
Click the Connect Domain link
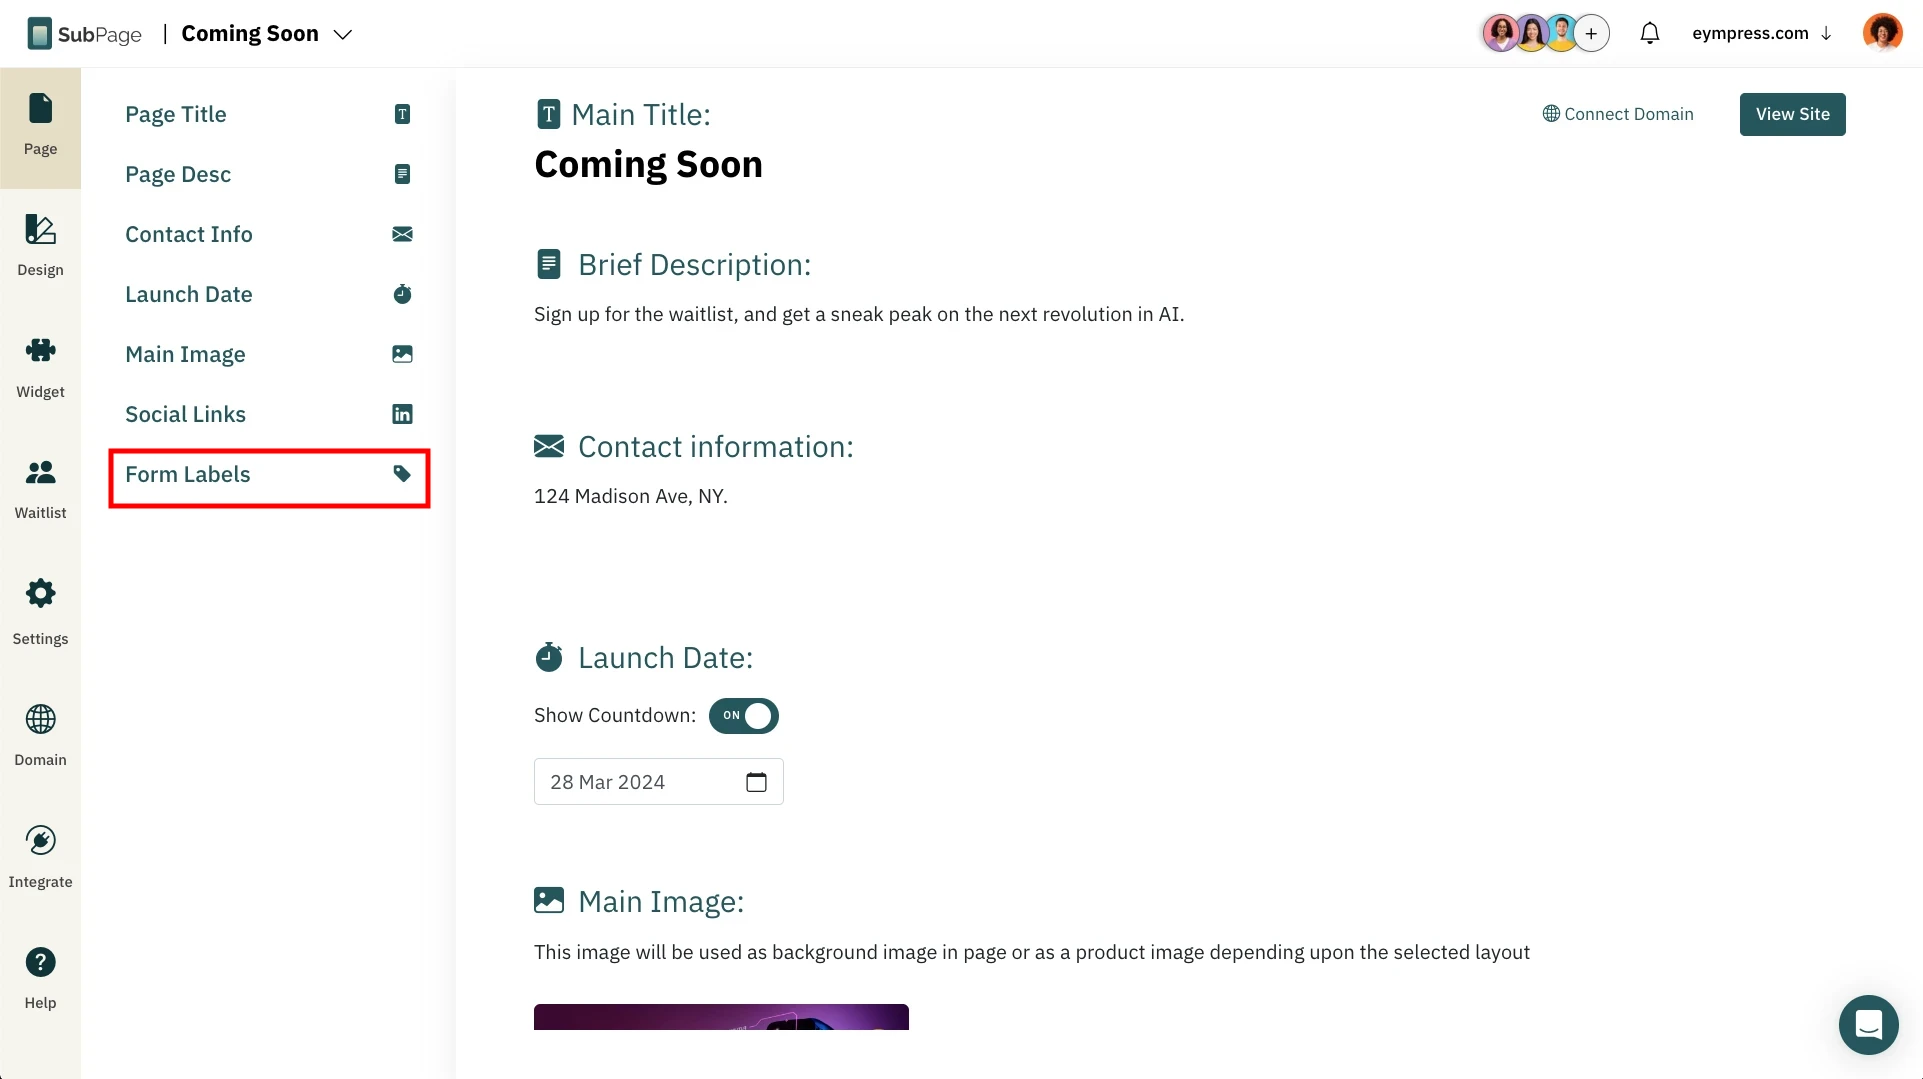1618,114
